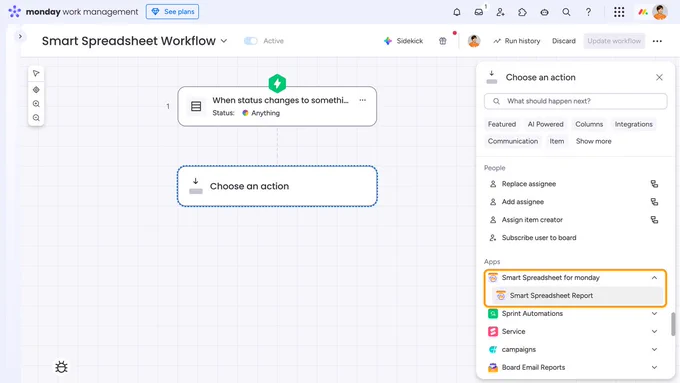Open the products switcher grid icon
The width and height of the screenshot is (680, 383).
click(619, 12)
